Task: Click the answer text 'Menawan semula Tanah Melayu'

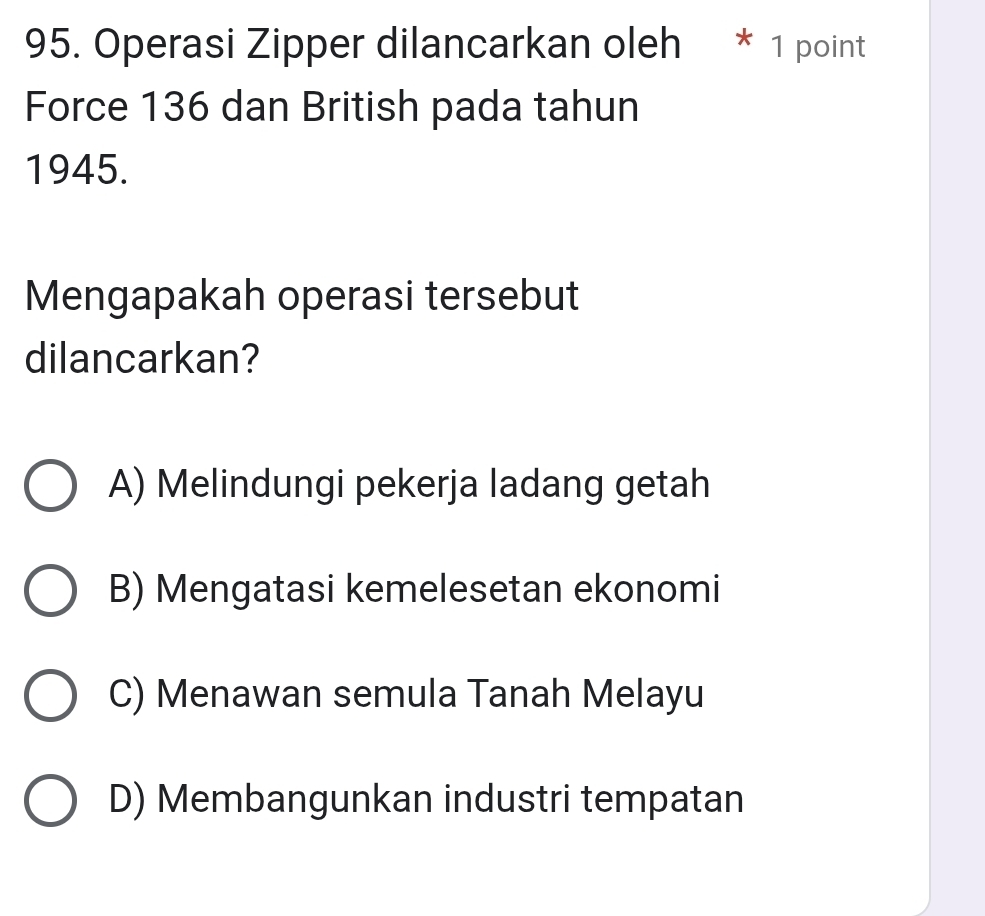Action: (430, 694)
